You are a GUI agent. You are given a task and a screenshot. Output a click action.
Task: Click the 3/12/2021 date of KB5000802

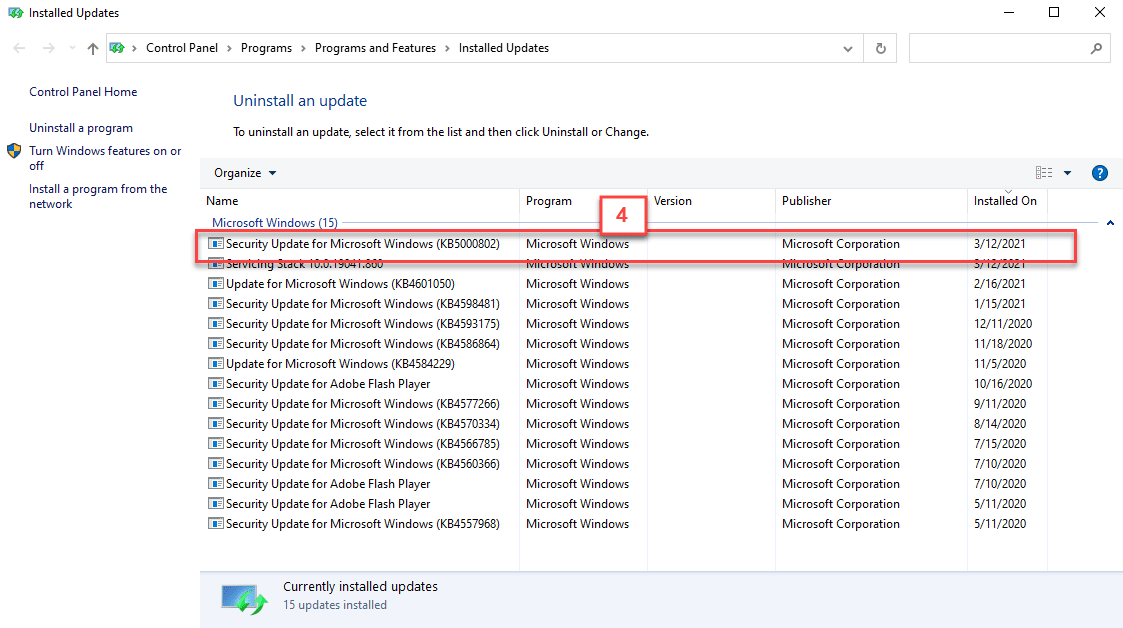[x=999, y=243]
